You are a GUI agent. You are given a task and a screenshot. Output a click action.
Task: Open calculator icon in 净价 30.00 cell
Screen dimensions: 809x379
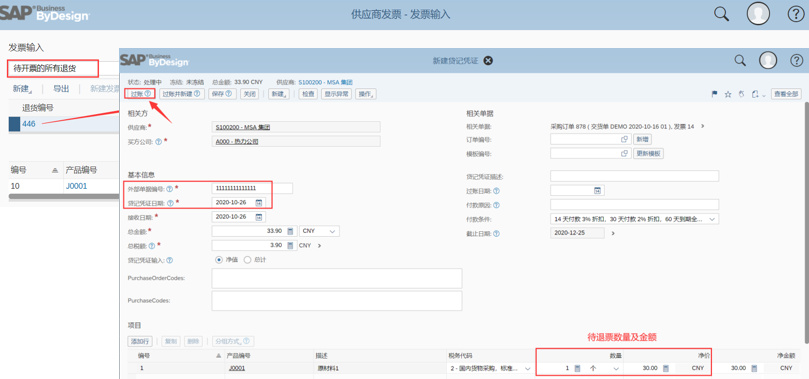(x=666, y=368)
